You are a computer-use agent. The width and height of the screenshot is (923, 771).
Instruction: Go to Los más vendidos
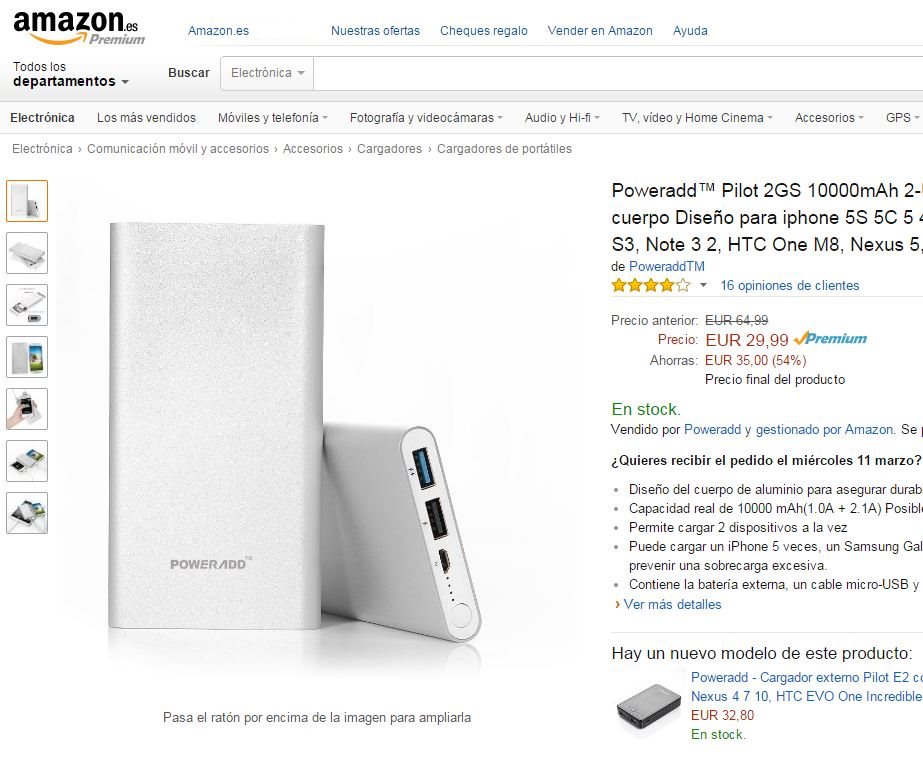click(146, 118)
